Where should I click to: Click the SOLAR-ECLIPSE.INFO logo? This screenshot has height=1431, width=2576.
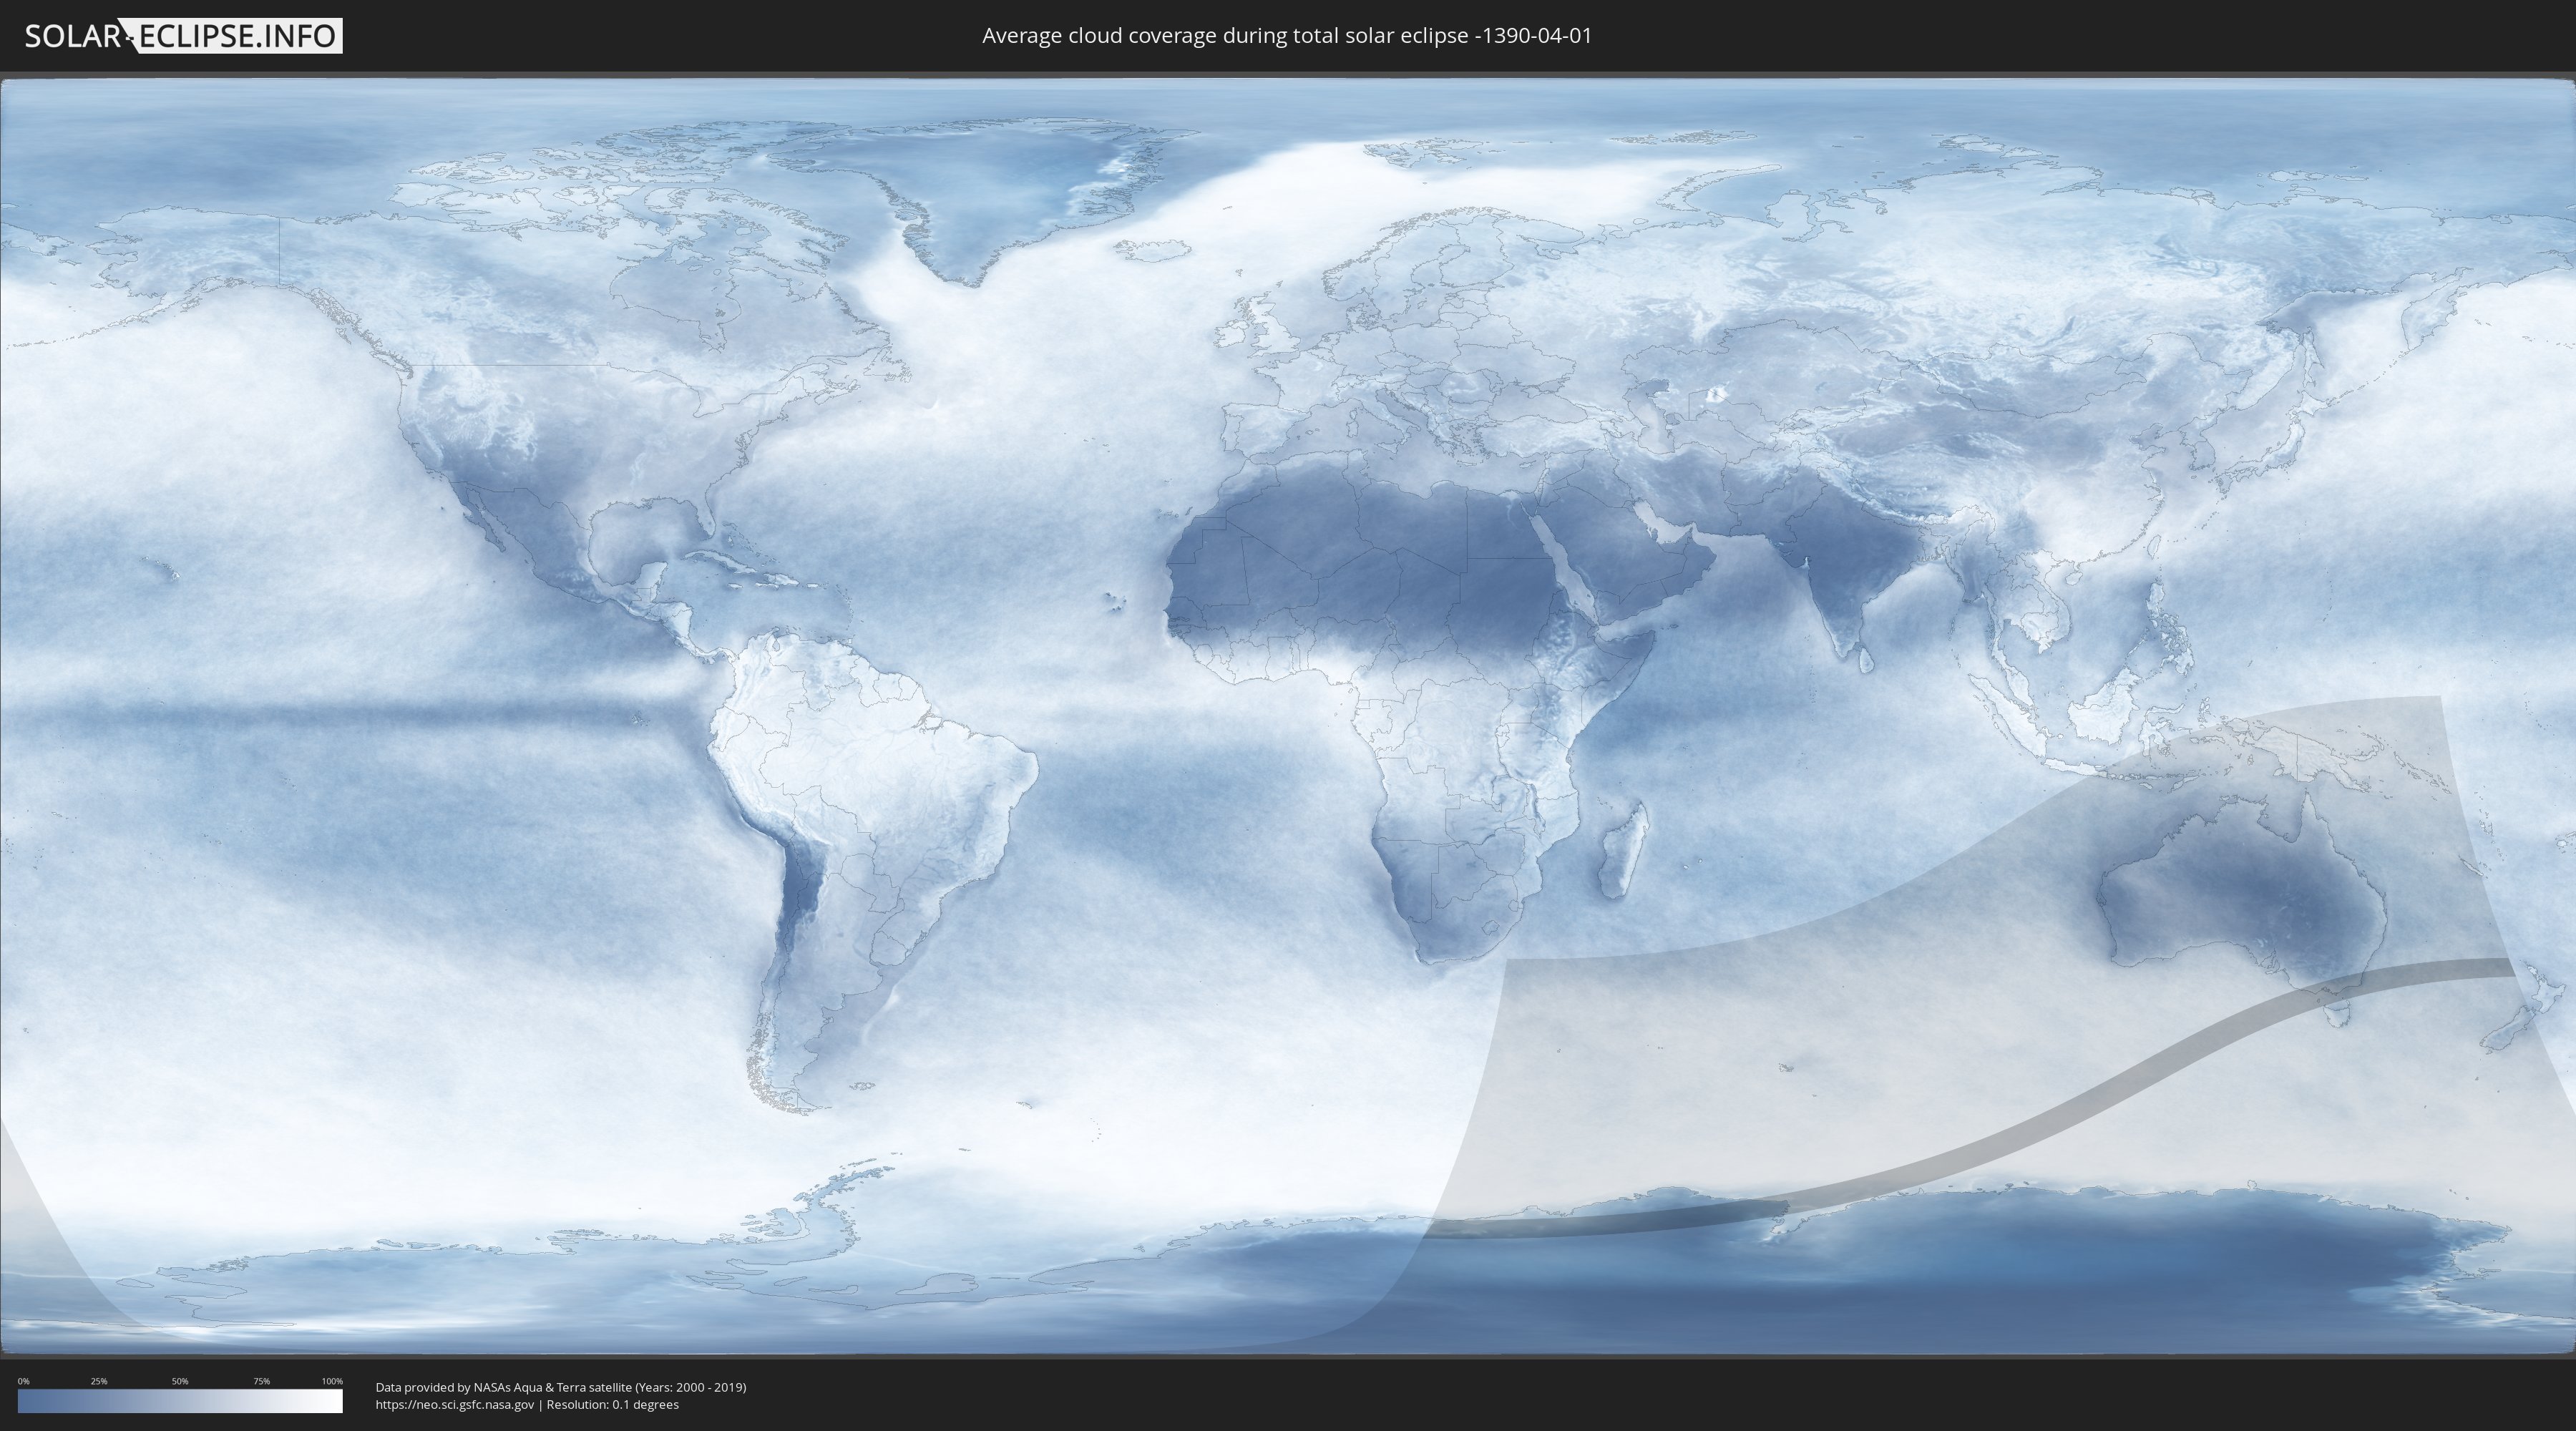point(183,36)
